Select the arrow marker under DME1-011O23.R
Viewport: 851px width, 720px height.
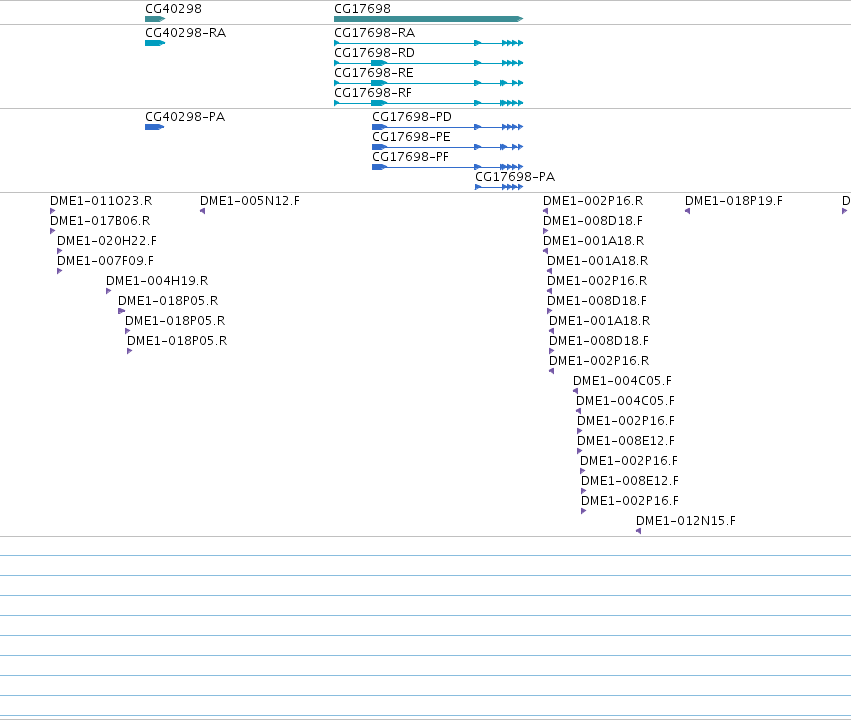53,211
